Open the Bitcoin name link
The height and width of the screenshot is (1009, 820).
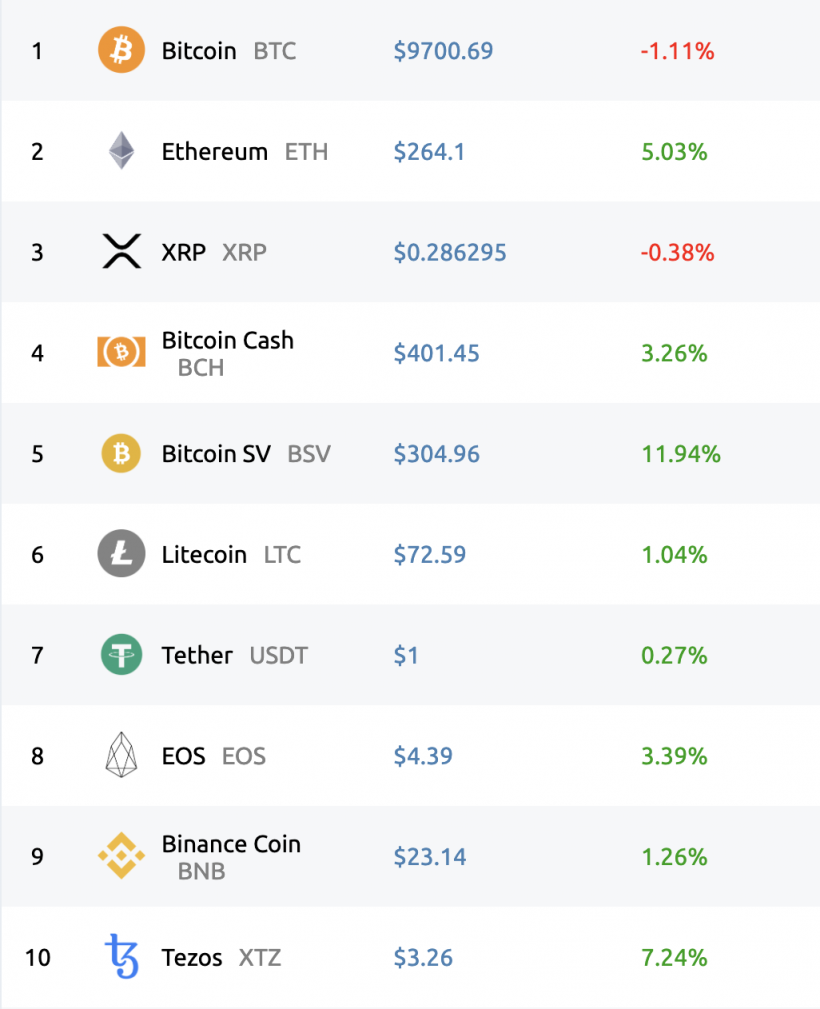[x=199, y=51]
